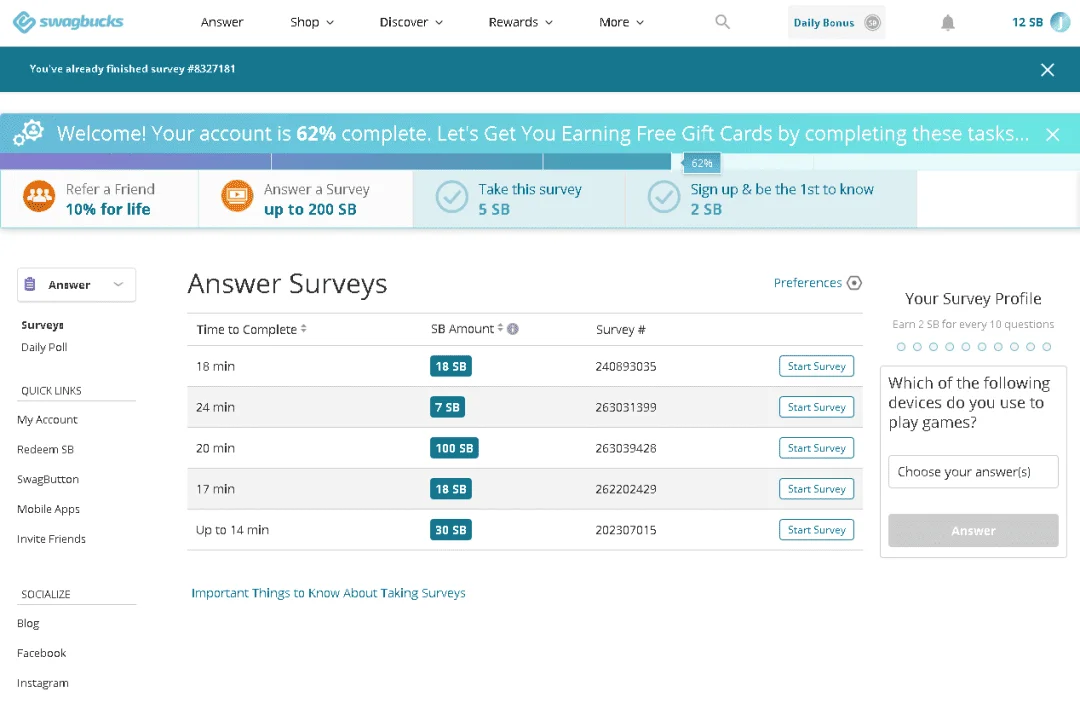This screenshot has height=703, width=1080.
Task: Click Refer a Friend 10% for life
Action: click(99, 199)
